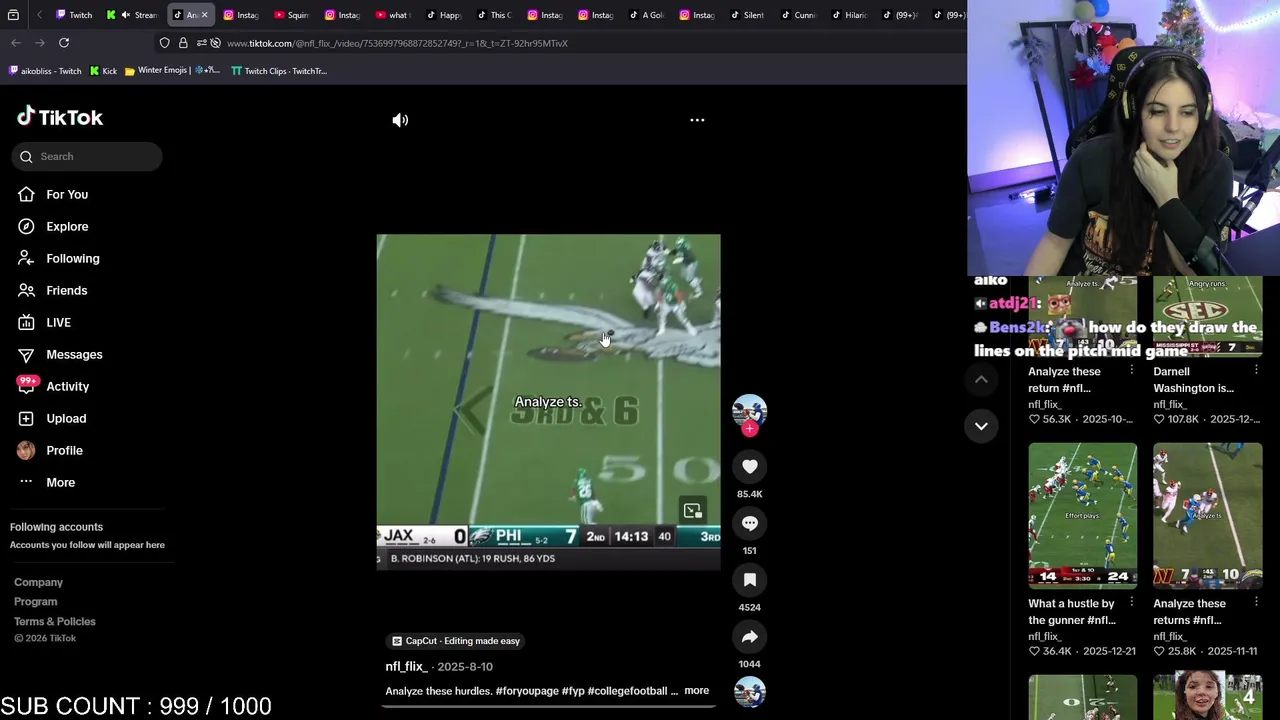Viewport: 1280px width, 720px height.
Task: Click the tracking protection shield icon
Action: point(164,43)
